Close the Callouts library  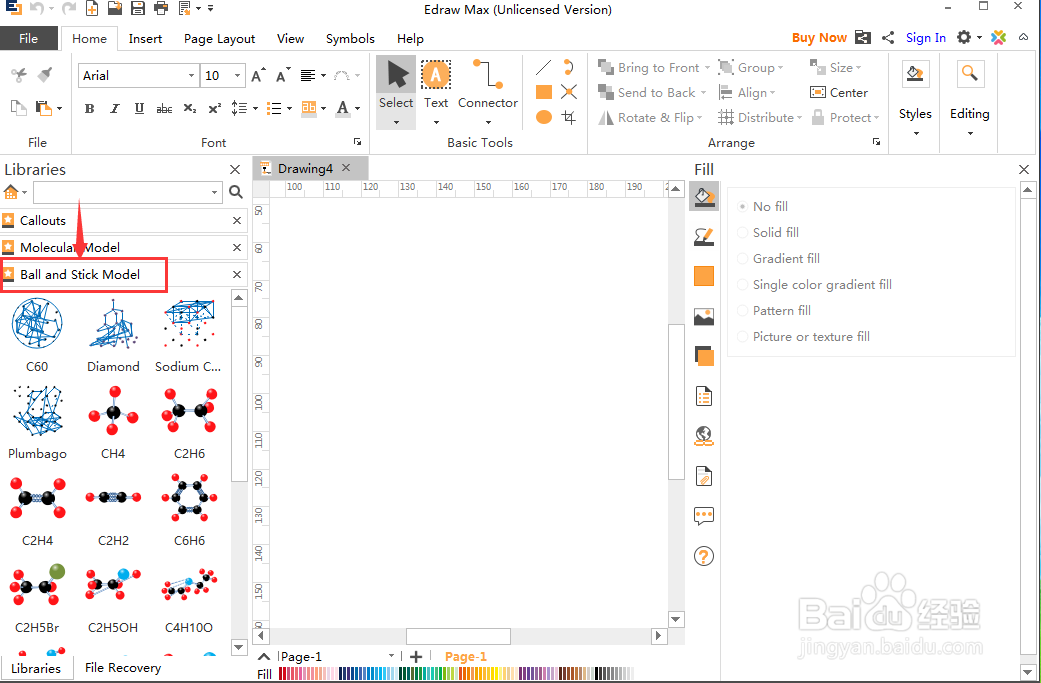(237, 220)
